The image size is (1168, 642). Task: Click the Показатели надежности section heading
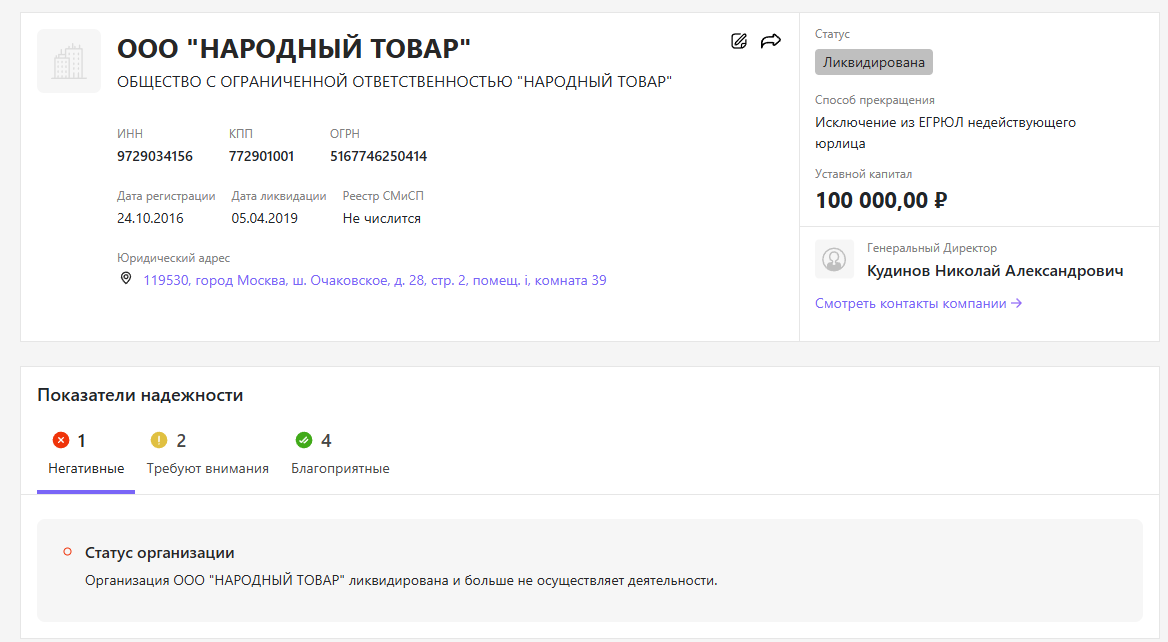tap(140, 395)
